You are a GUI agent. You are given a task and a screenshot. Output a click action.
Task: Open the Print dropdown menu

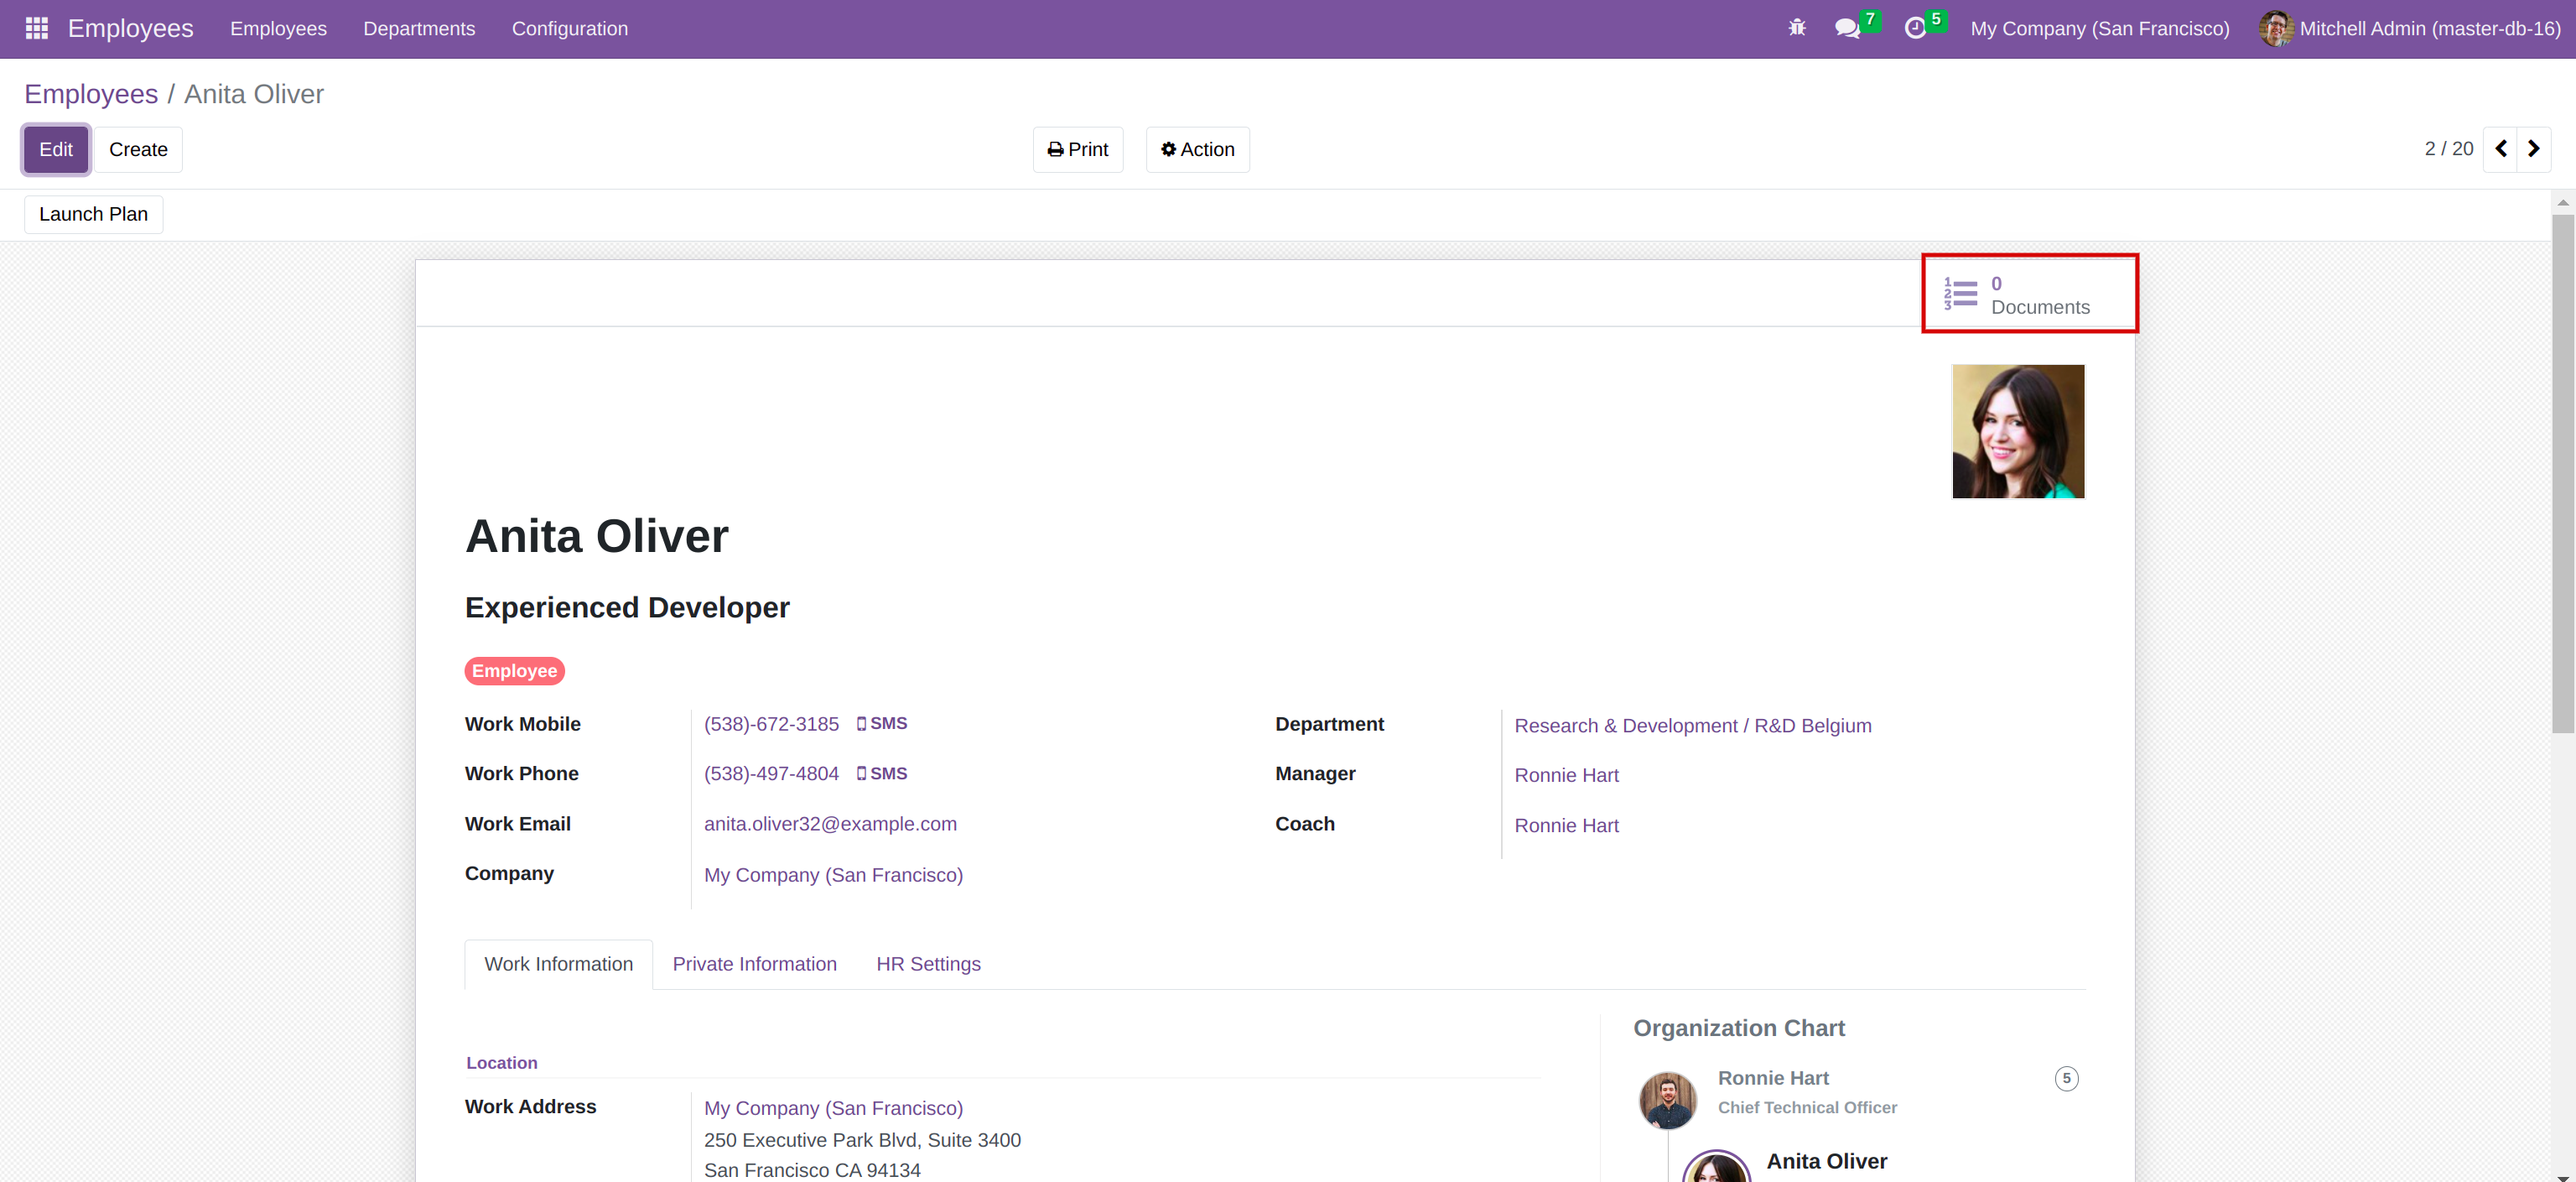tap(1077, 149)
